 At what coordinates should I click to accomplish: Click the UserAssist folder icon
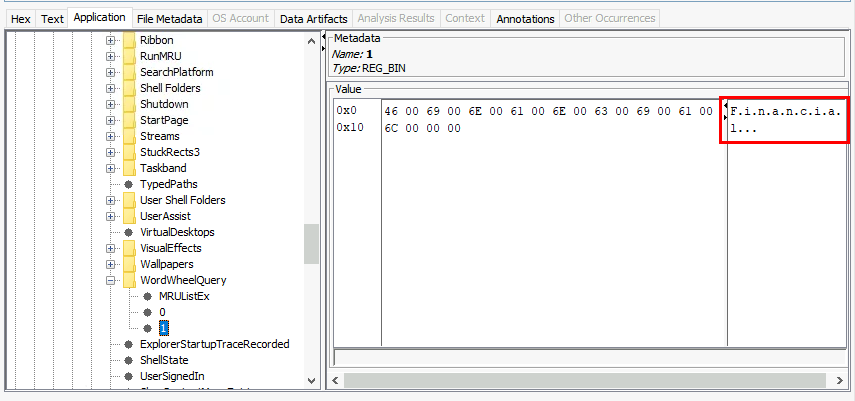coord(129,216)
